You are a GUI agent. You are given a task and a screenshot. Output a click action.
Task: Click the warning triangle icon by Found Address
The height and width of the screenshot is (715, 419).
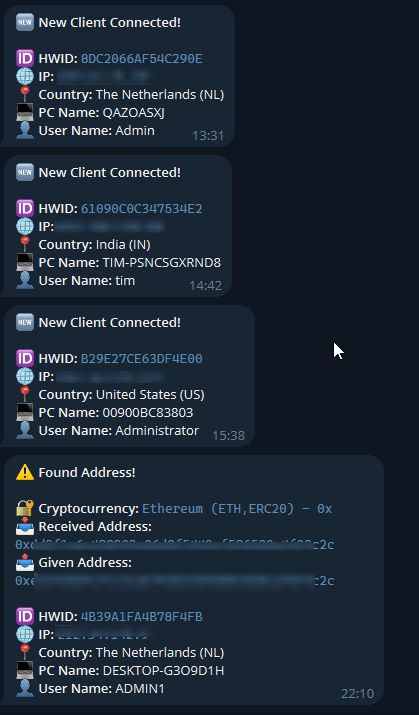tap(25, 472)
